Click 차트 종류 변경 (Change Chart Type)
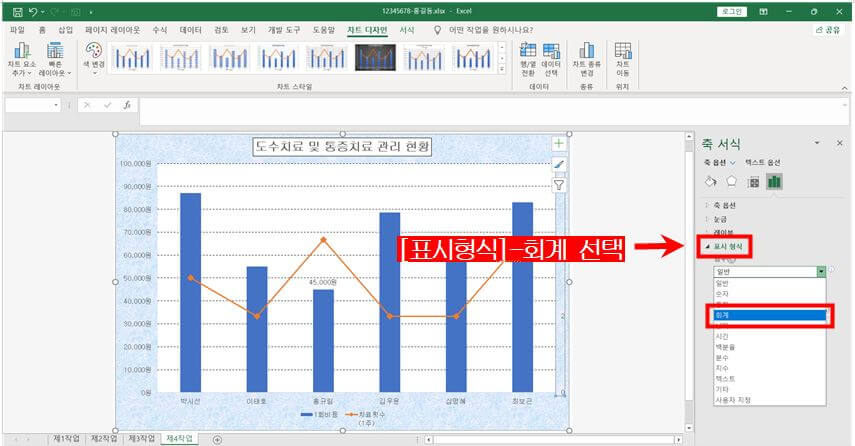The image size is (855, 446). 586,59
